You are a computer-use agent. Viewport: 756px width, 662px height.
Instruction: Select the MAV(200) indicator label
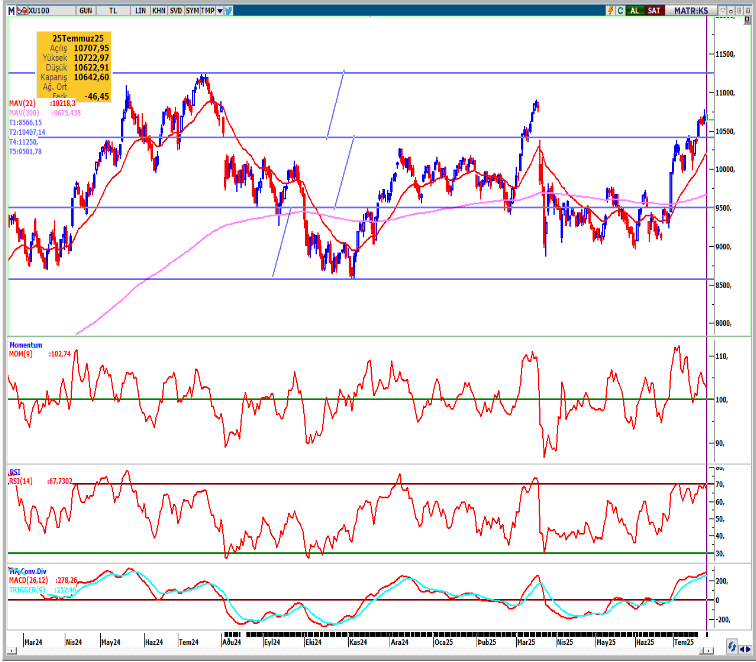[24, 113]
